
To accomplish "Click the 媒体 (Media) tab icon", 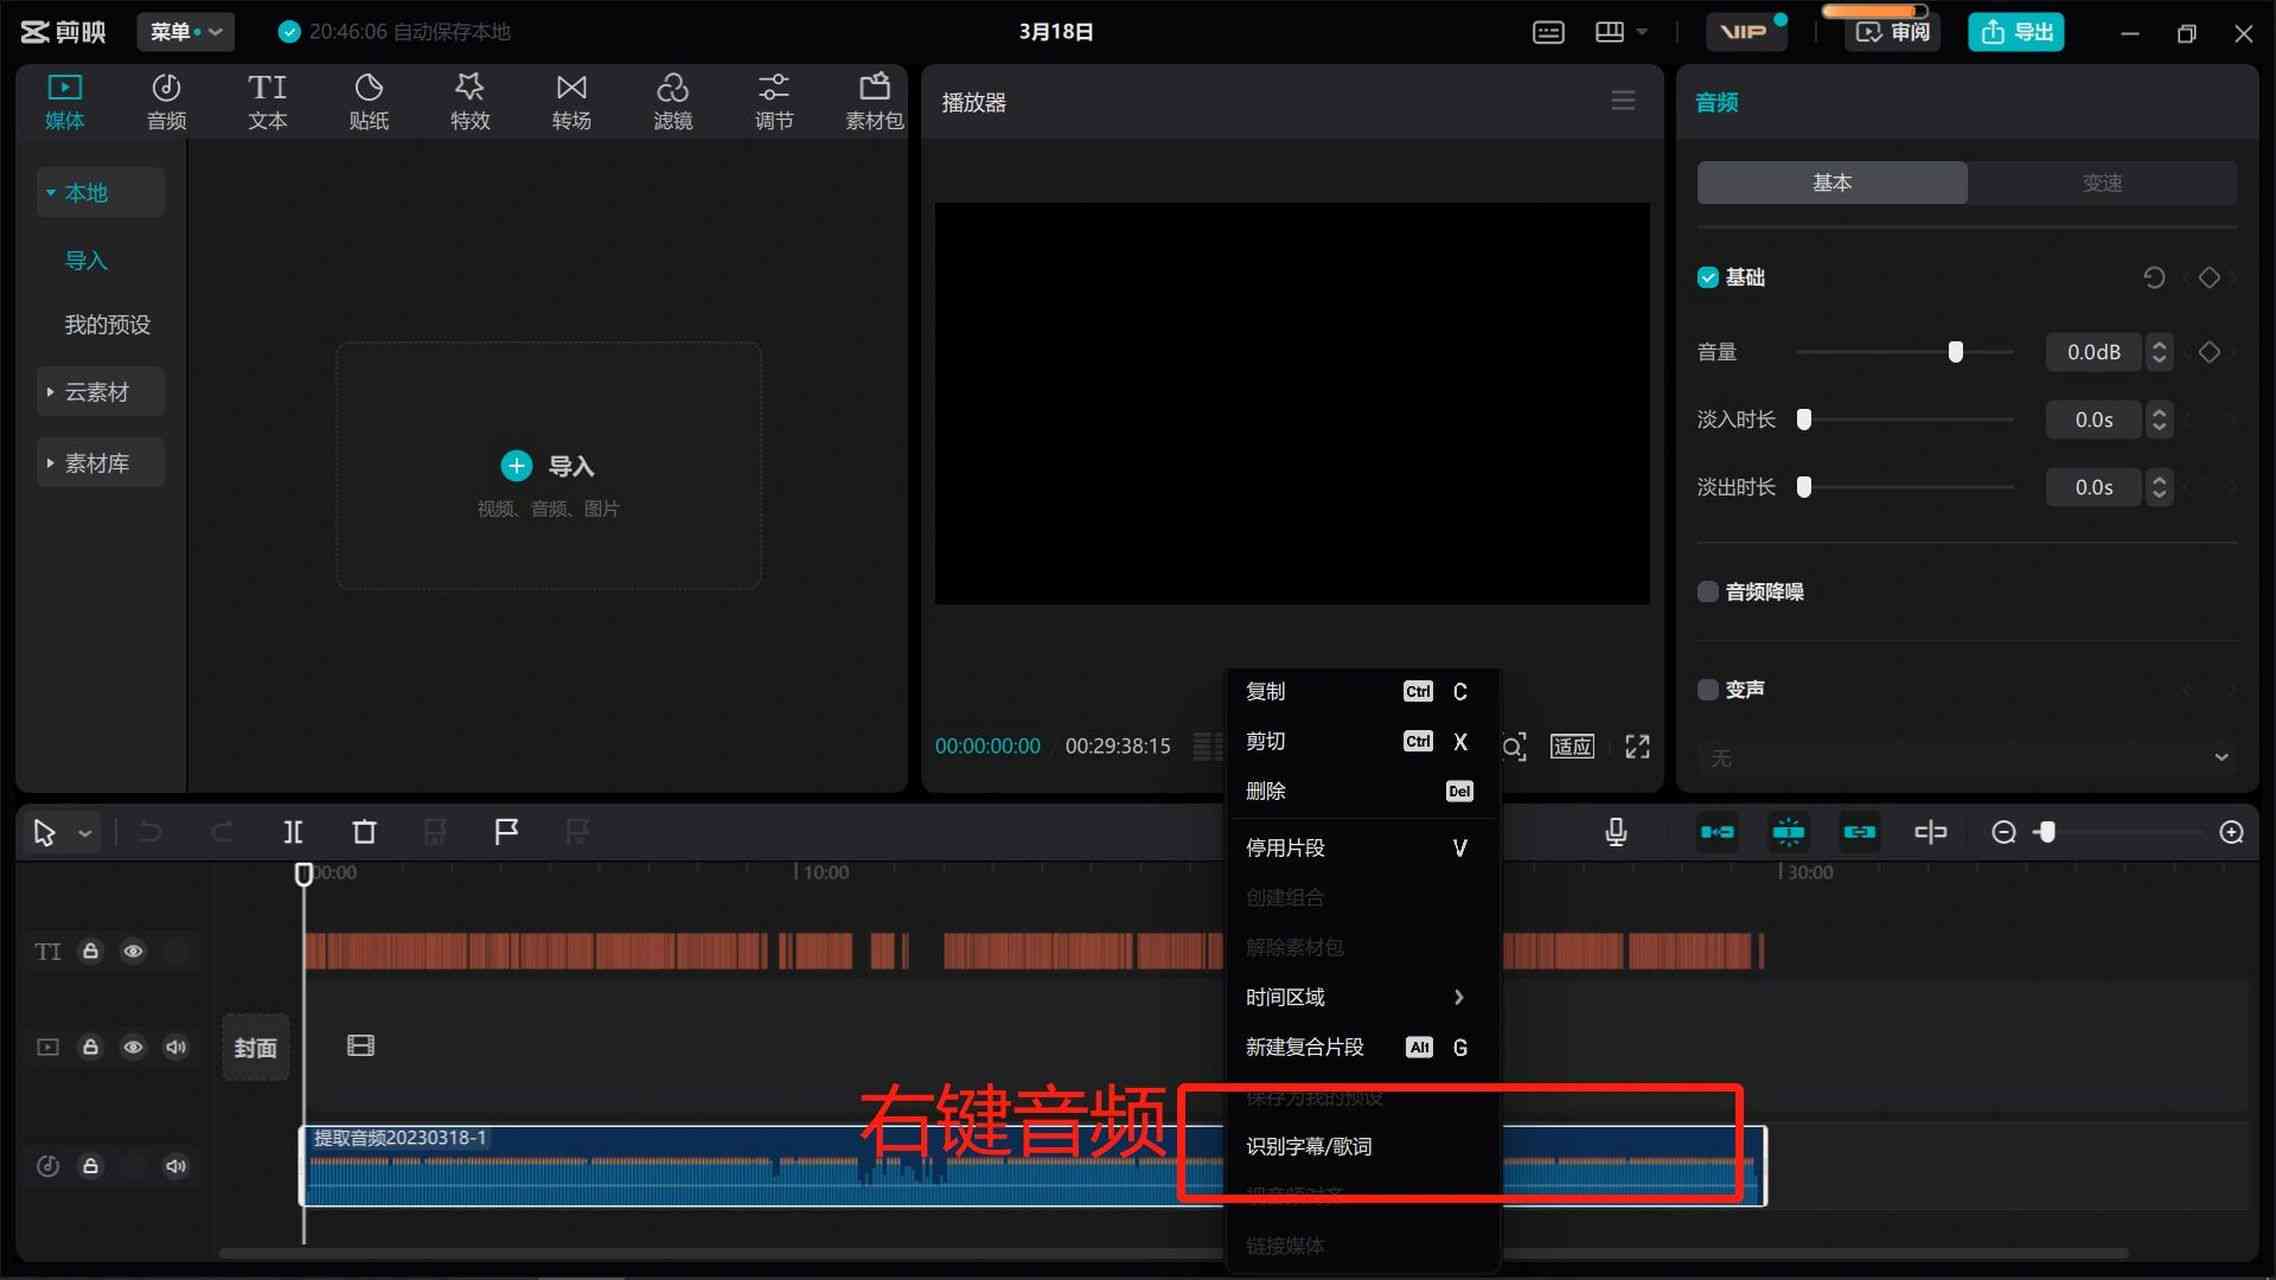I will (x=64, y=98).
